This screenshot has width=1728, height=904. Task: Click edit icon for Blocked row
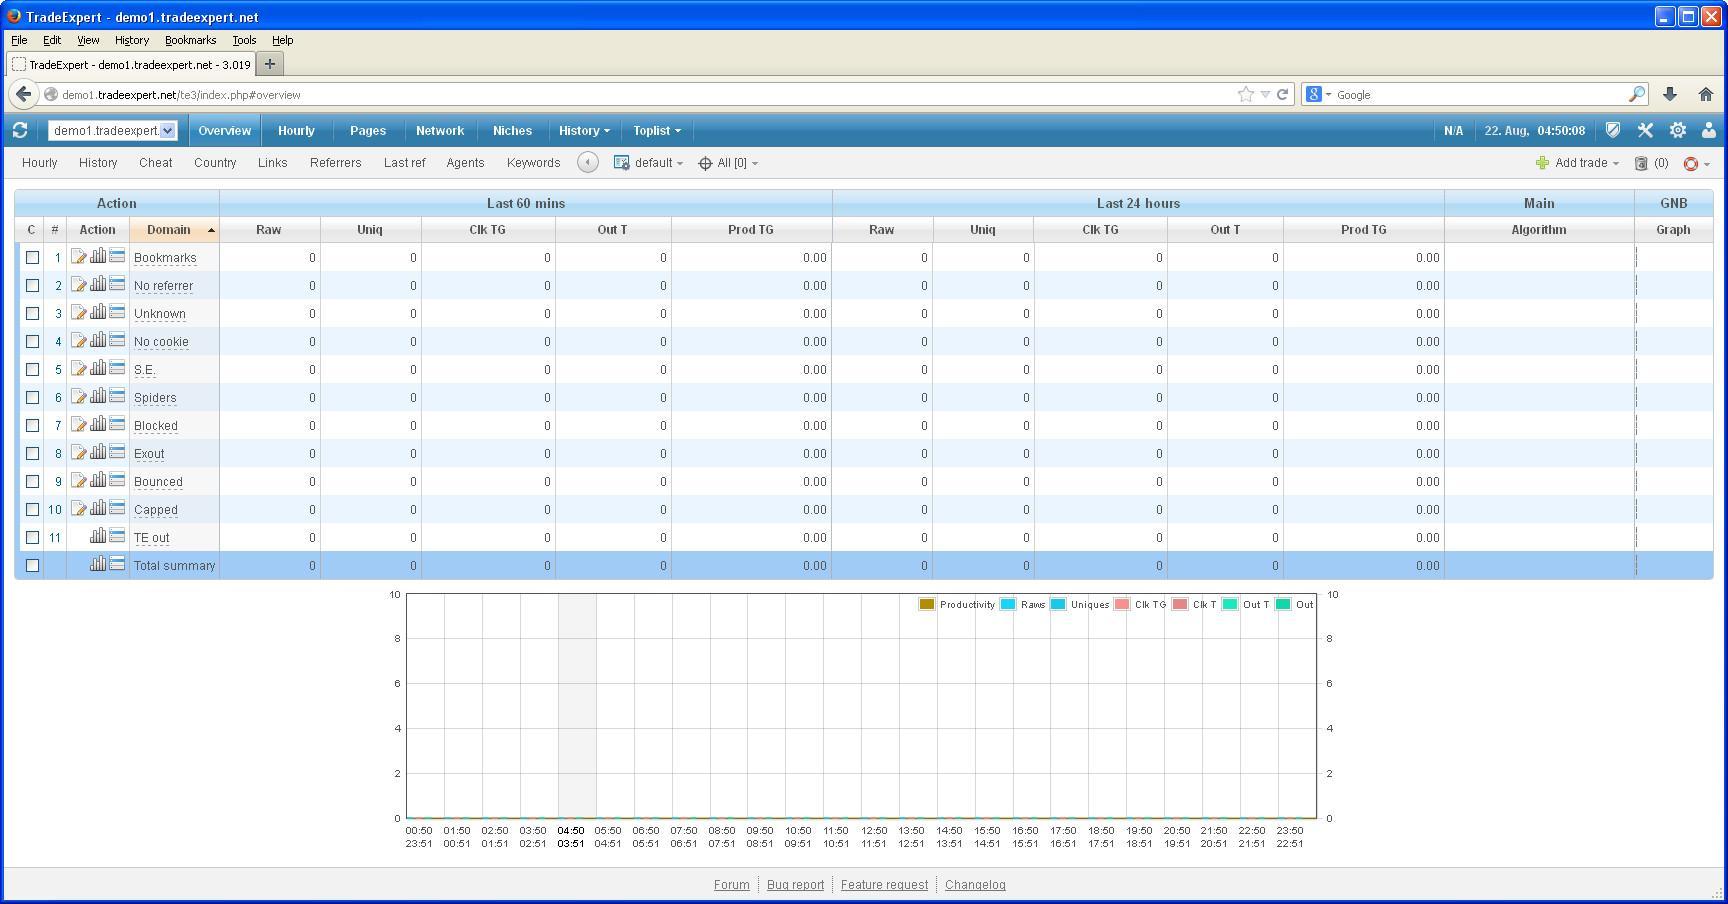click(78, 425)
